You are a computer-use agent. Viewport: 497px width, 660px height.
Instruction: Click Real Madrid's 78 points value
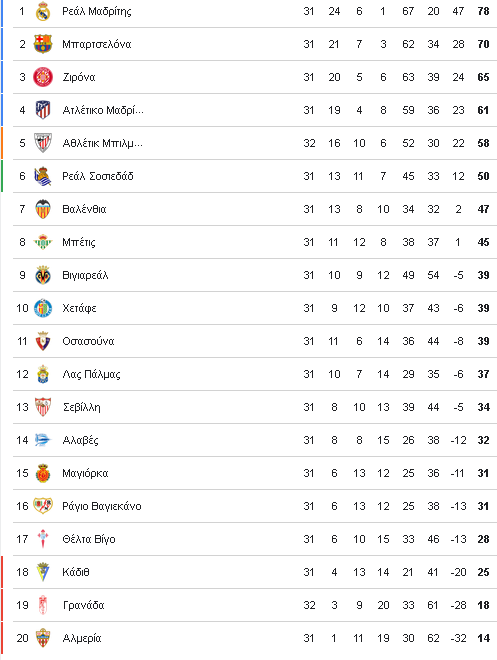pyautogui.click(x=484, y=11)
